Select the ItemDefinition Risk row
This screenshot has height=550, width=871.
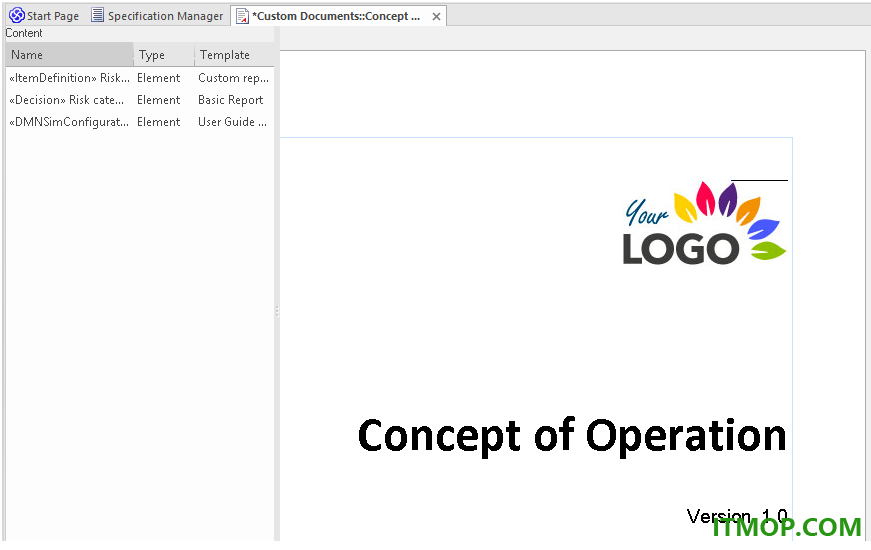click(139, 78)
